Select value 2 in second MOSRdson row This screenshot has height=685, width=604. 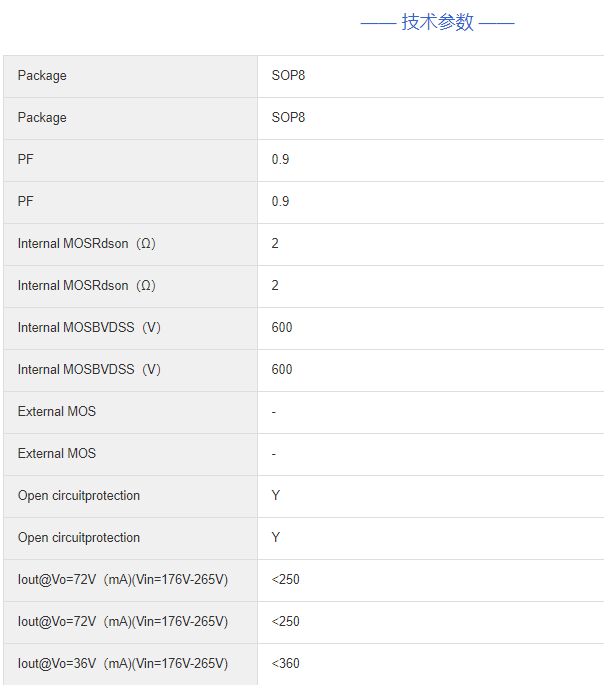tap(275, 286)
